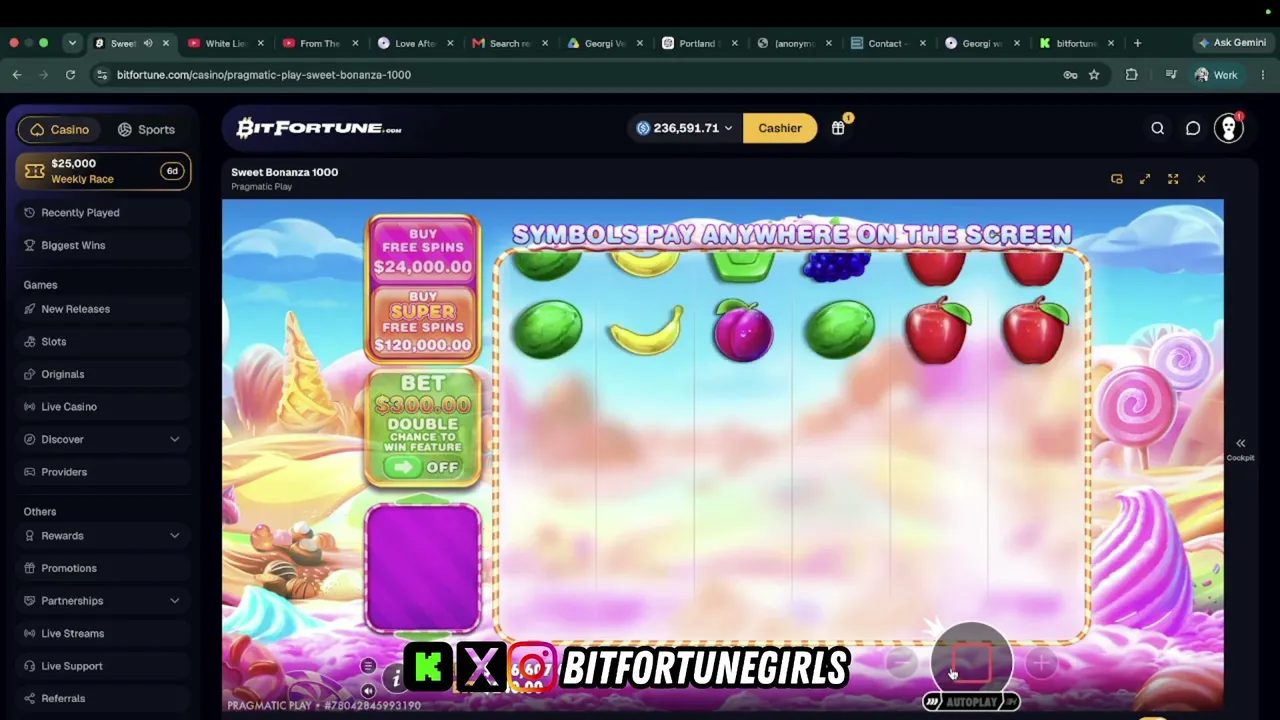This screenshot has height=720, width=1280.
Task: Open Live Casino
Action: coord(104,407)
